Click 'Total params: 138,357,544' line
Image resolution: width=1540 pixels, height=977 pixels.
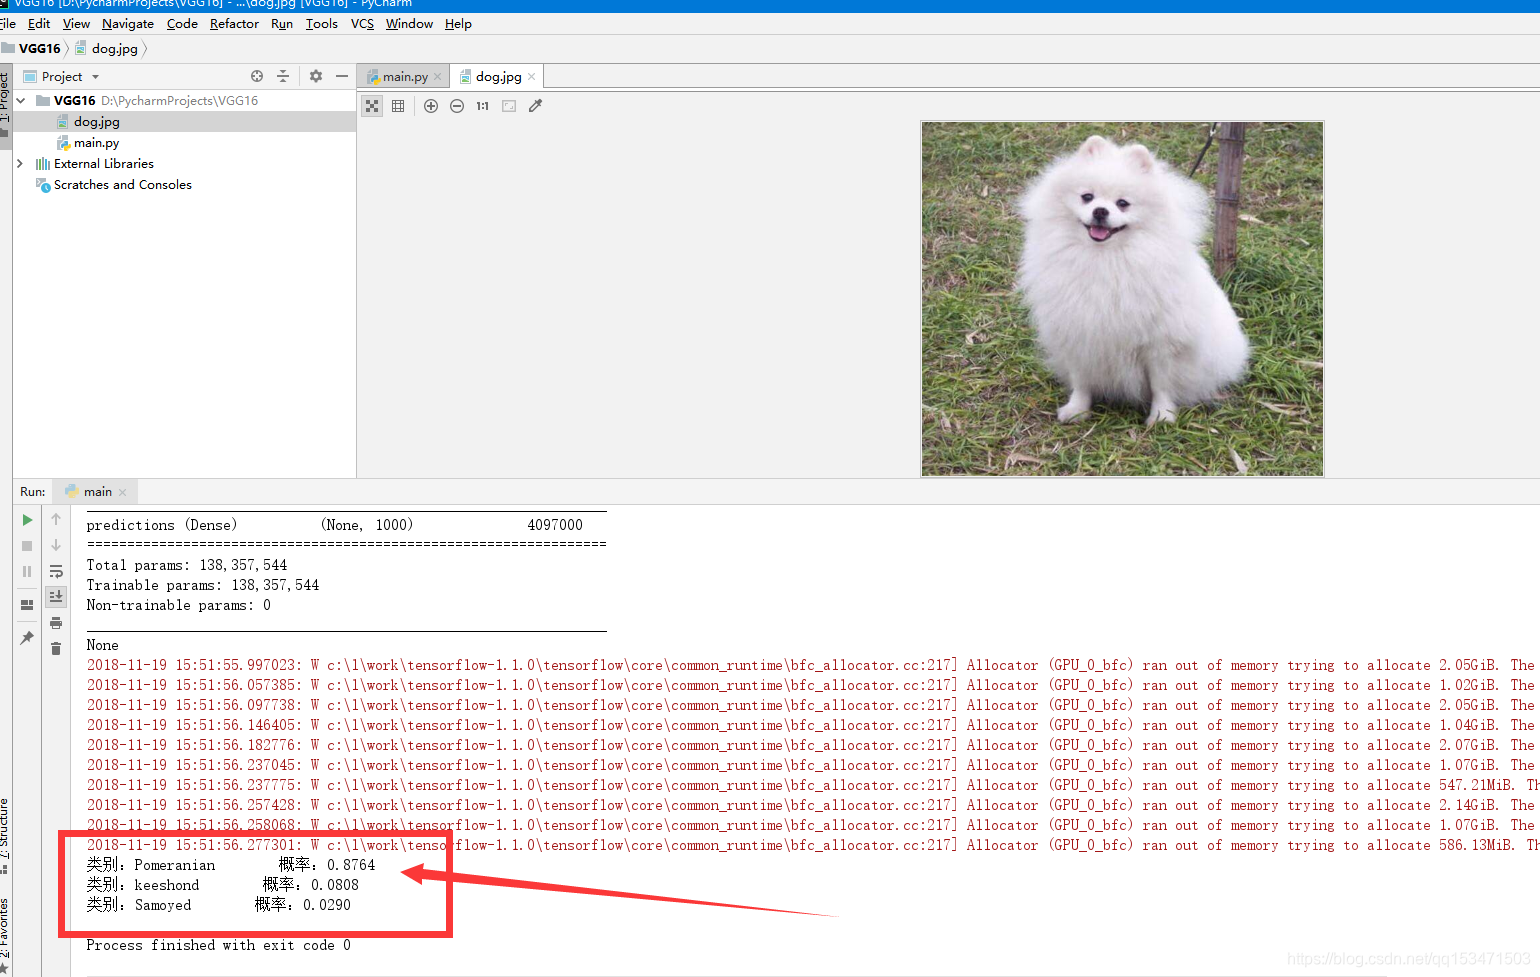[187, 565]
